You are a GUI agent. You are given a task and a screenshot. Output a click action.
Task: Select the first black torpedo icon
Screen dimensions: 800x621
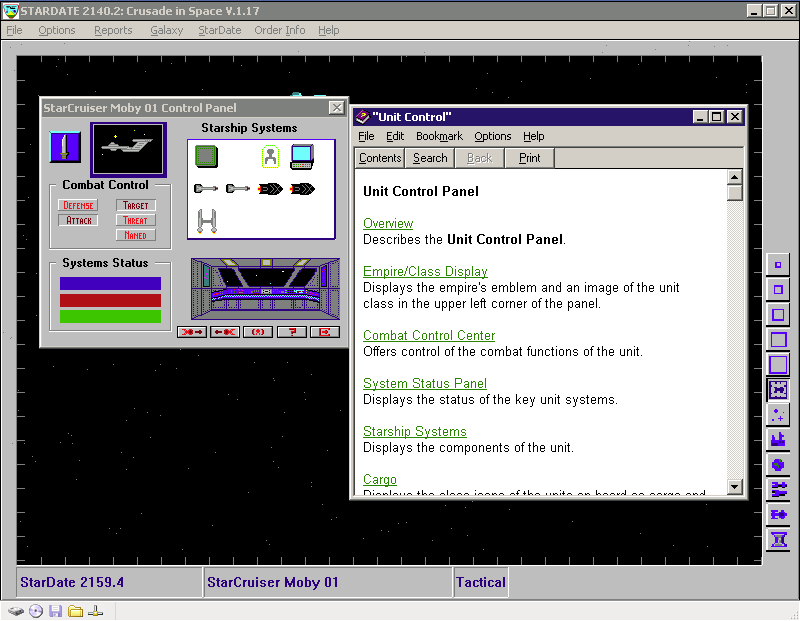click(x=270, y=189)
